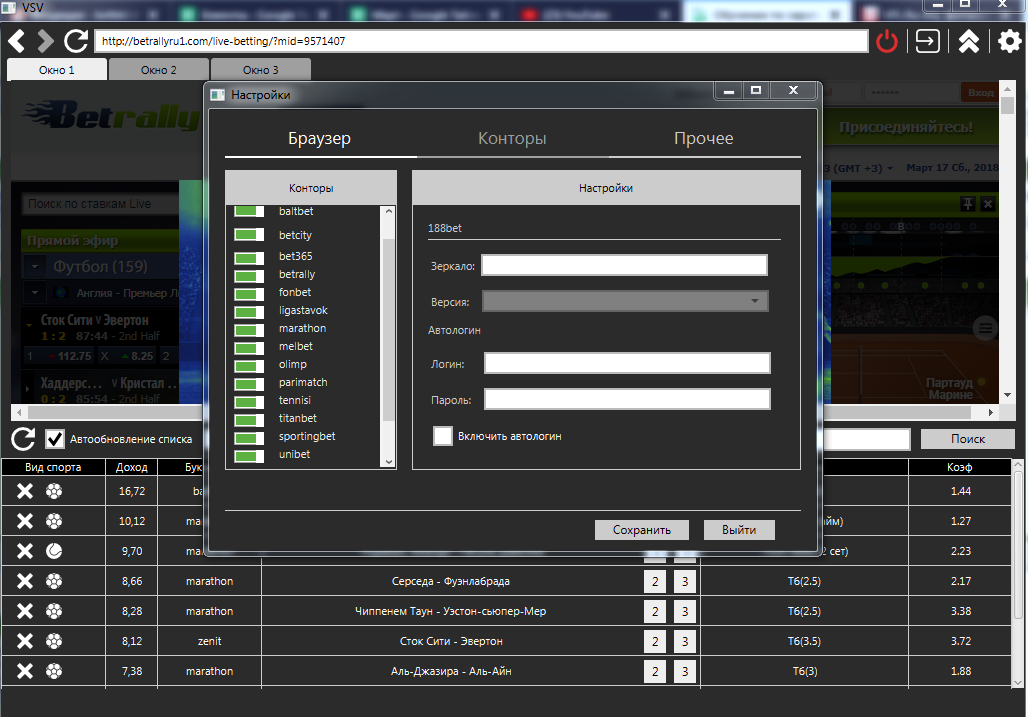Focus the Зеркало input field

[624, 265]
